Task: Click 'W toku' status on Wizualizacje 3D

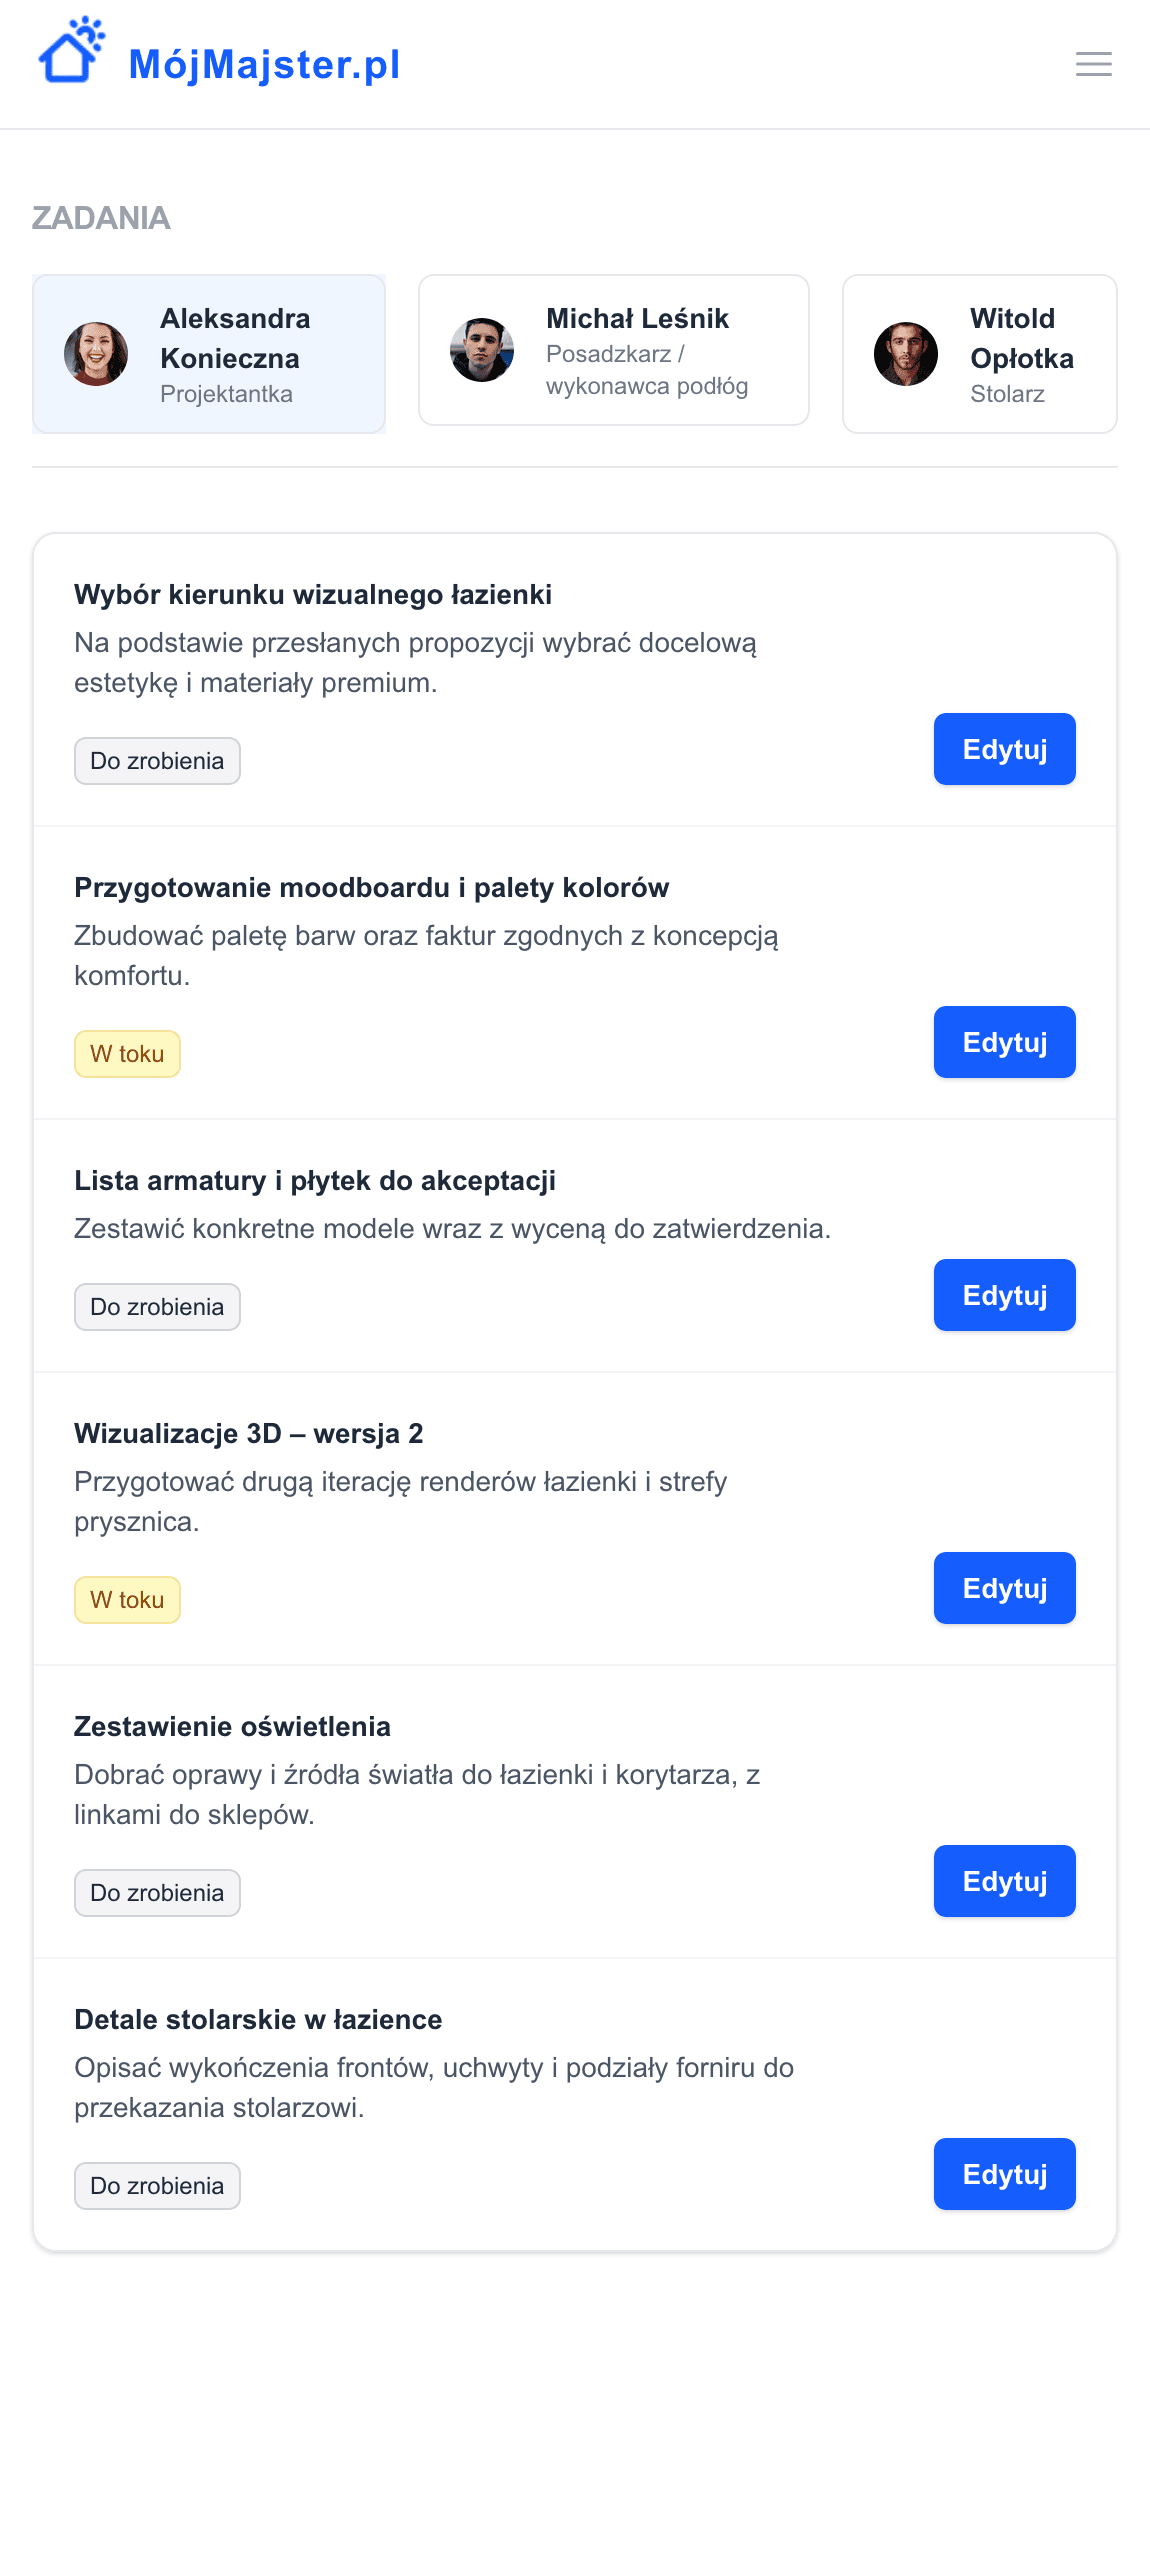Action: pos(127,1600)
